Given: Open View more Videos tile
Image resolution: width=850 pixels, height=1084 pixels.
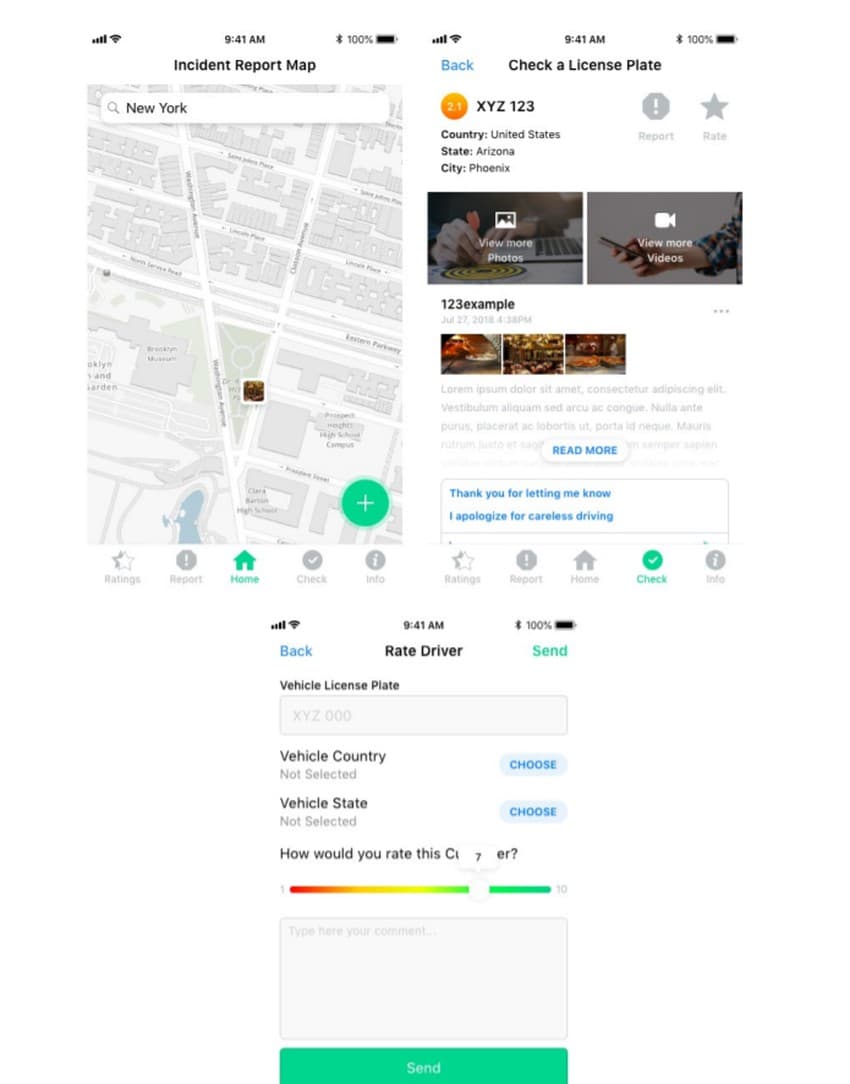Looking at the screenshot, I should (664, 238).
